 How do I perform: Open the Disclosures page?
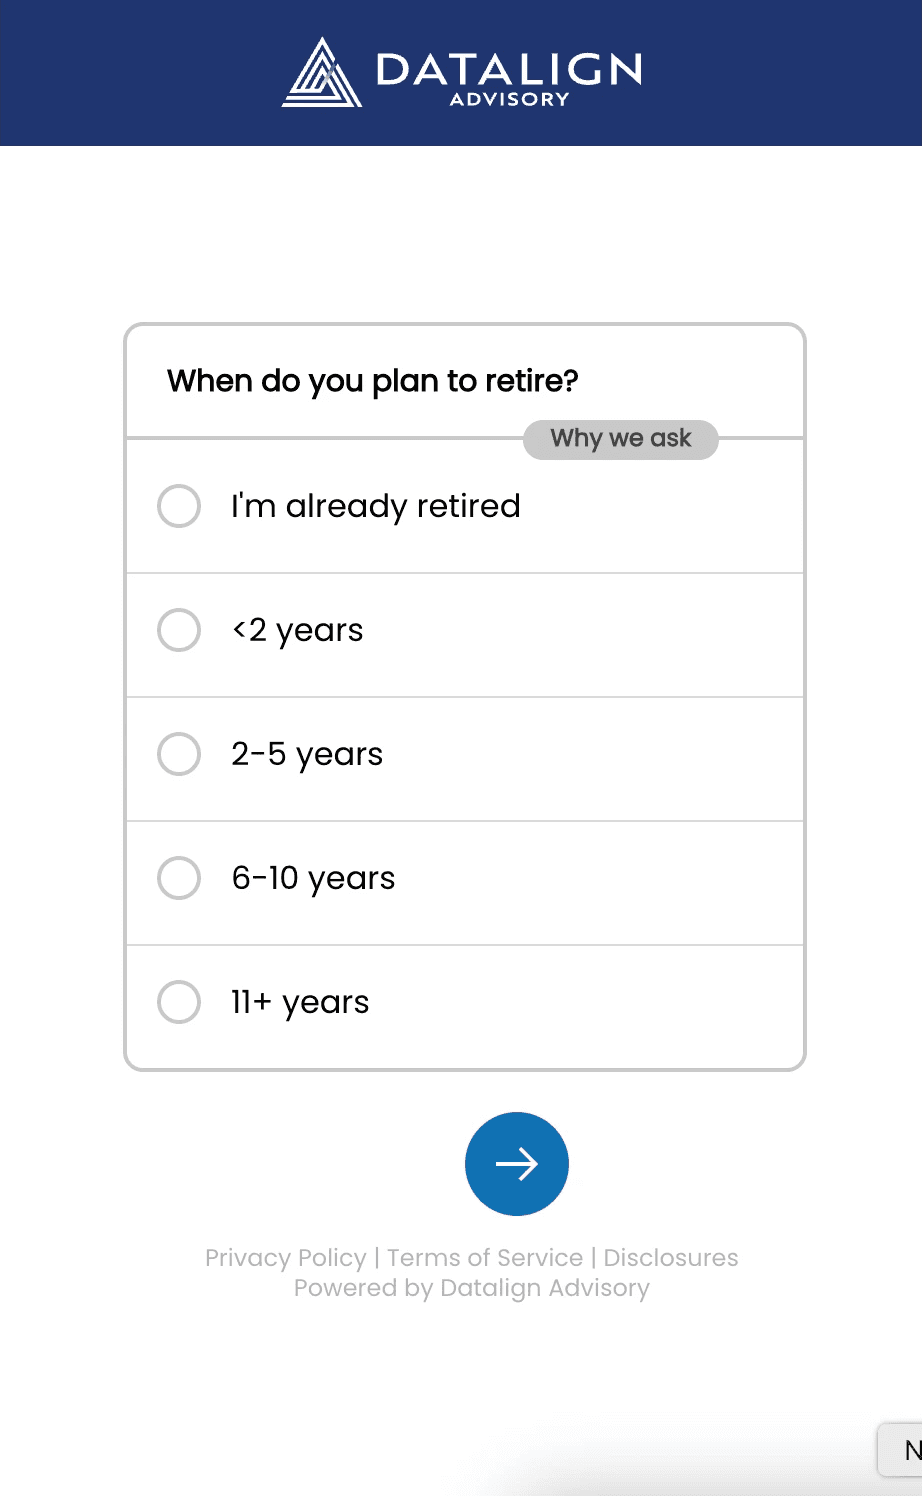pyautogui.click(x=671, y=1257)
